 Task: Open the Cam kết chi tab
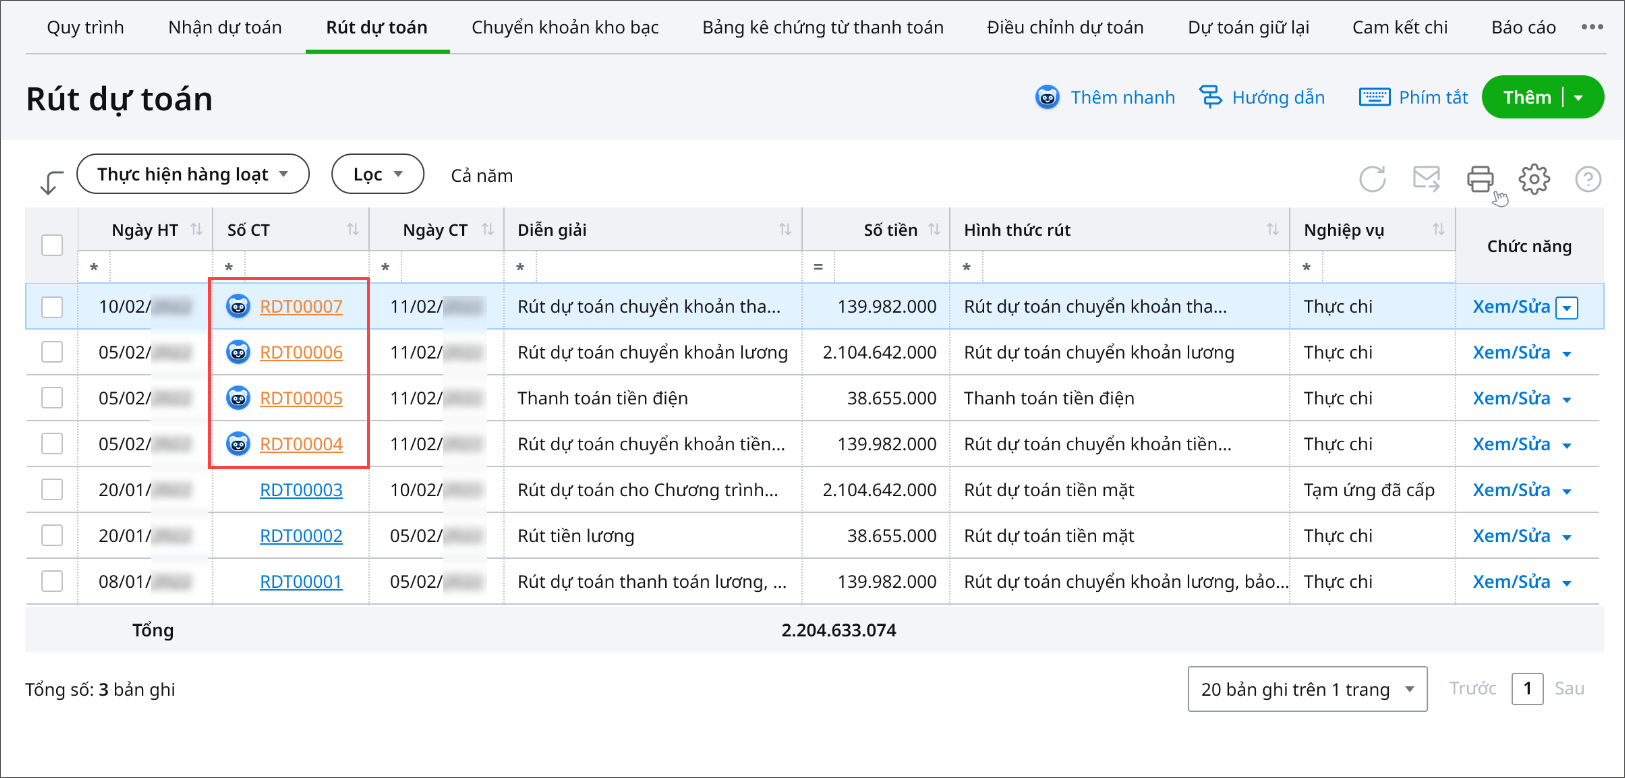1400,27
